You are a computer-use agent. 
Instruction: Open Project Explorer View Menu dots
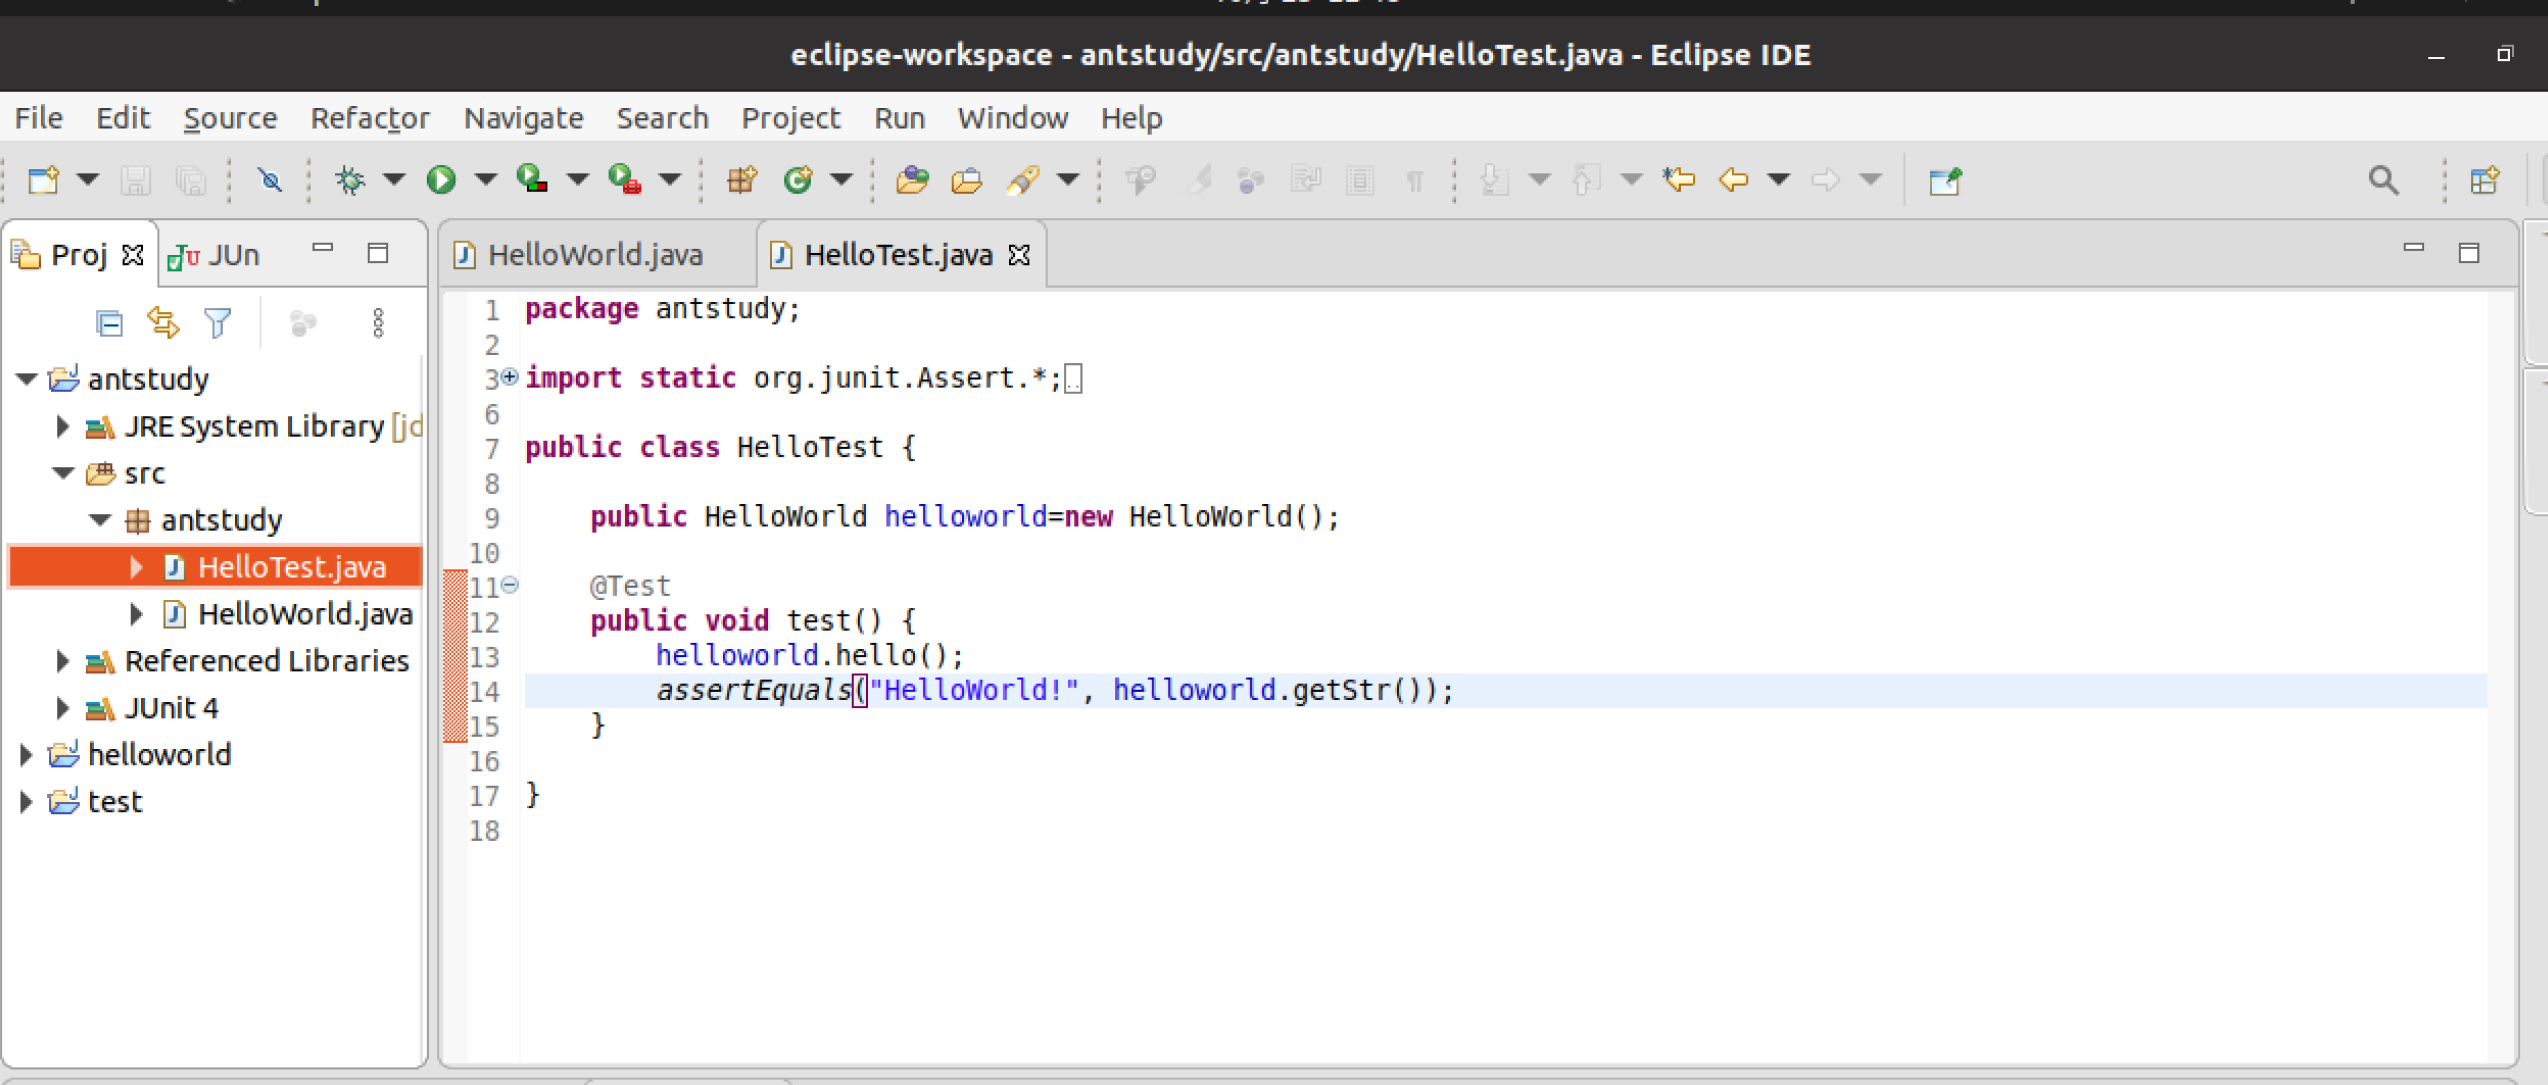coord(378,323)
